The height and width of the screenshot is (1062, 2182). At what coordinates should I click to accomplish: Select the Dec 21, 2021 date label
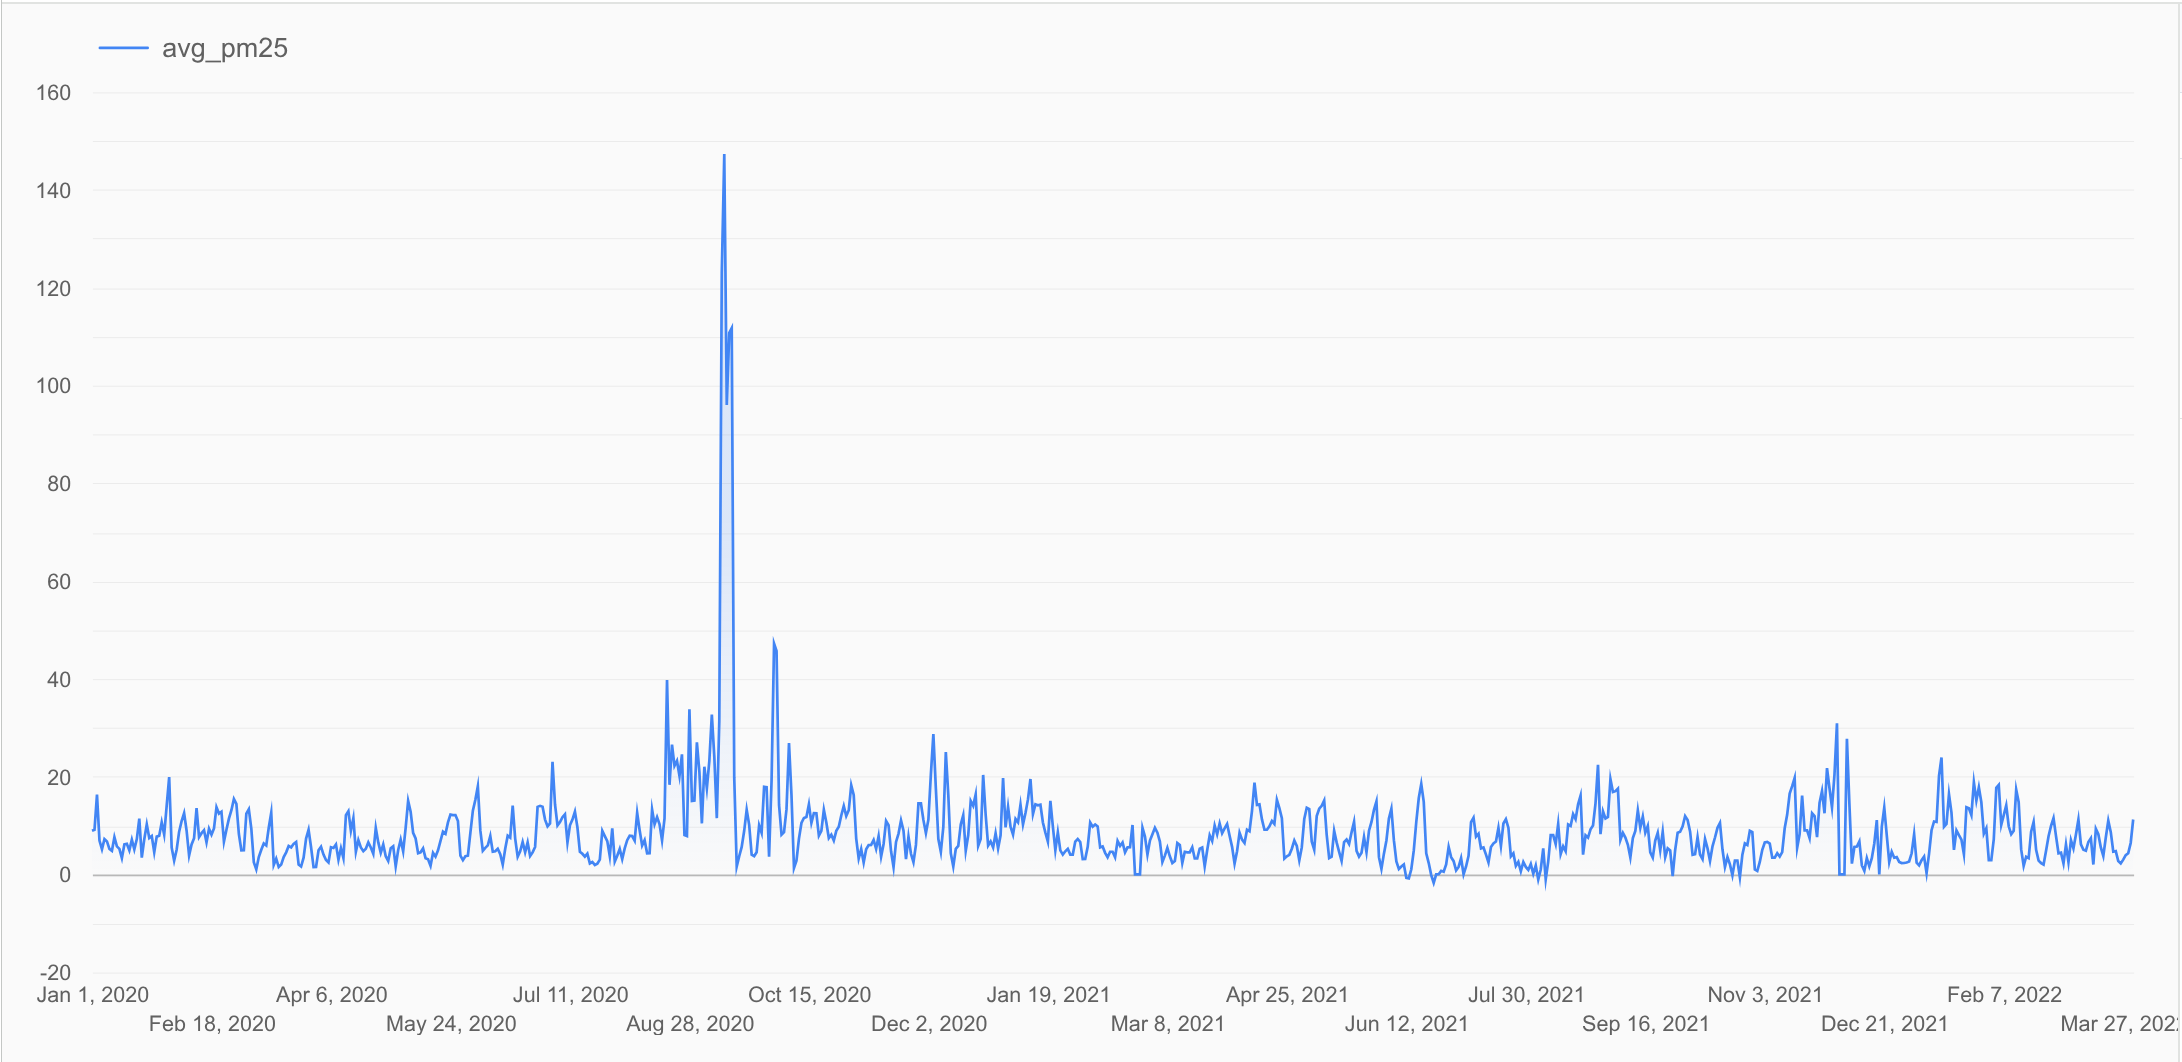1885,1024
